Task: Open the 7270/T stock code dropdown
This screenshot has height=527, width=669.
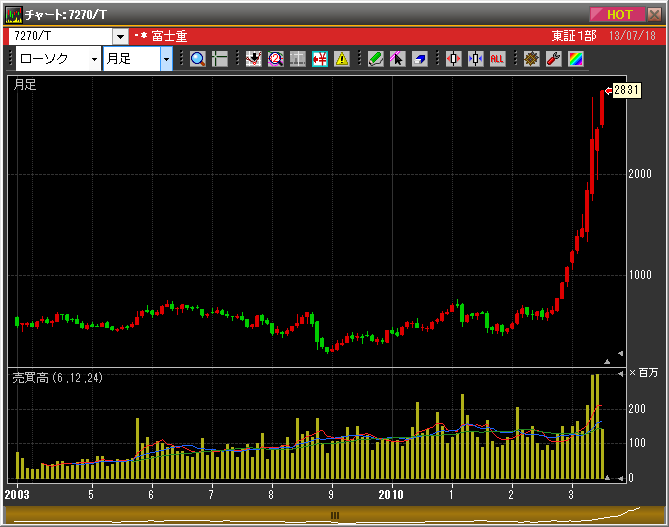Action: (120, 36)
